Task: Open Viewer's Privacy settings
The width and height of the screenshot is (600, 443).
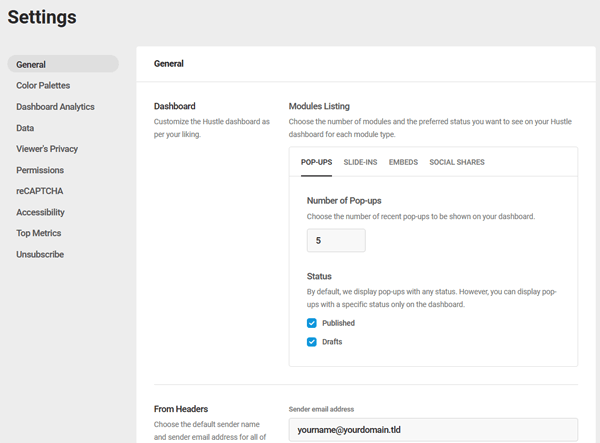Action: point(47,149)
